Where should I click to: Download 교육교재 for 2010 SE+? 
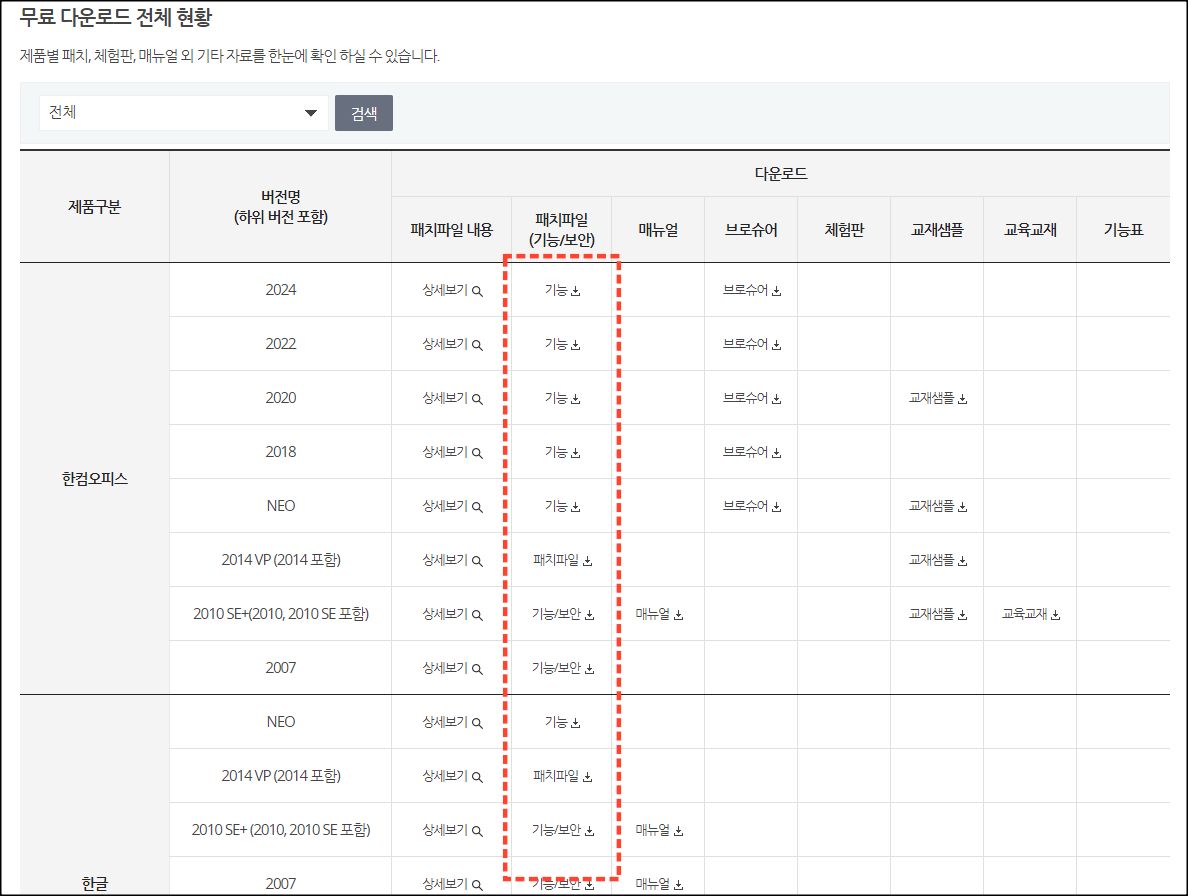[x=1028, y=613]
